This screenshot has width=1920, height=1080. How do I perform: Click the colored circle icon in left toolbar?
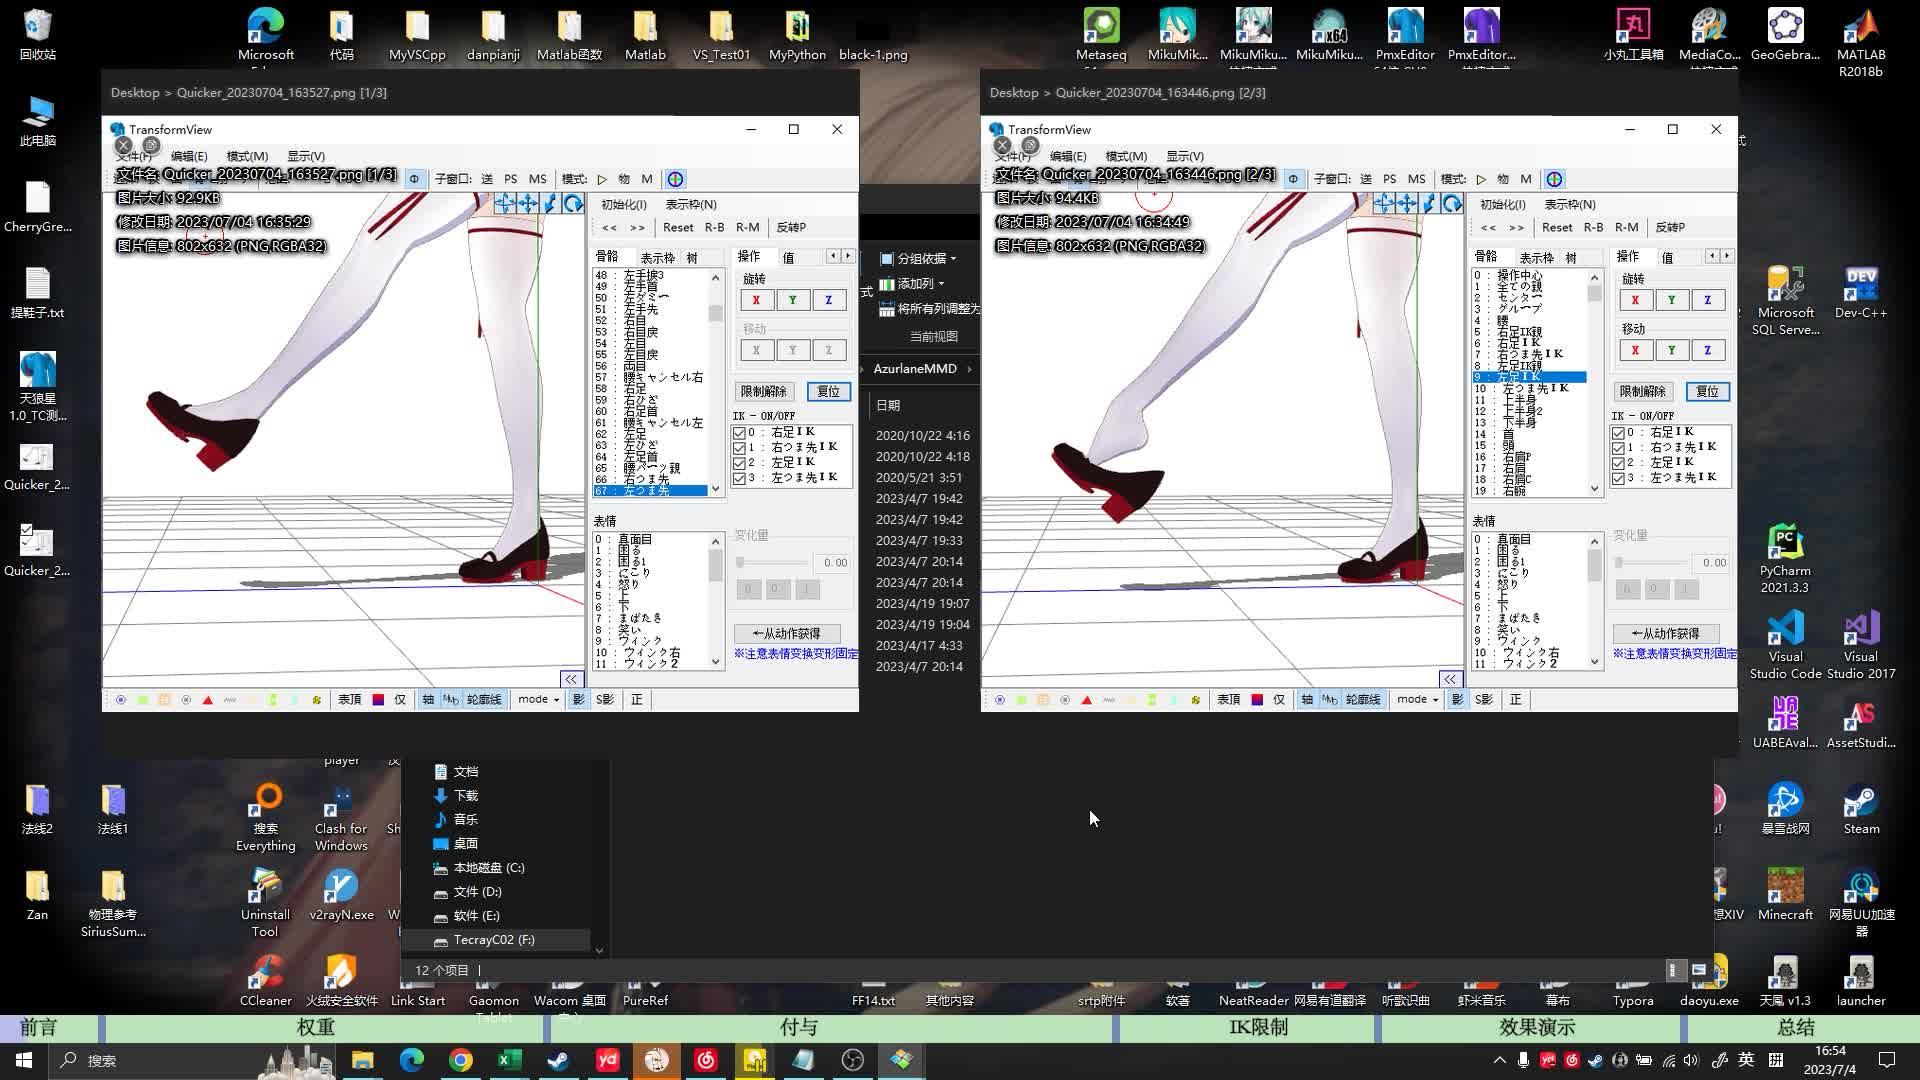coord(676,179)
